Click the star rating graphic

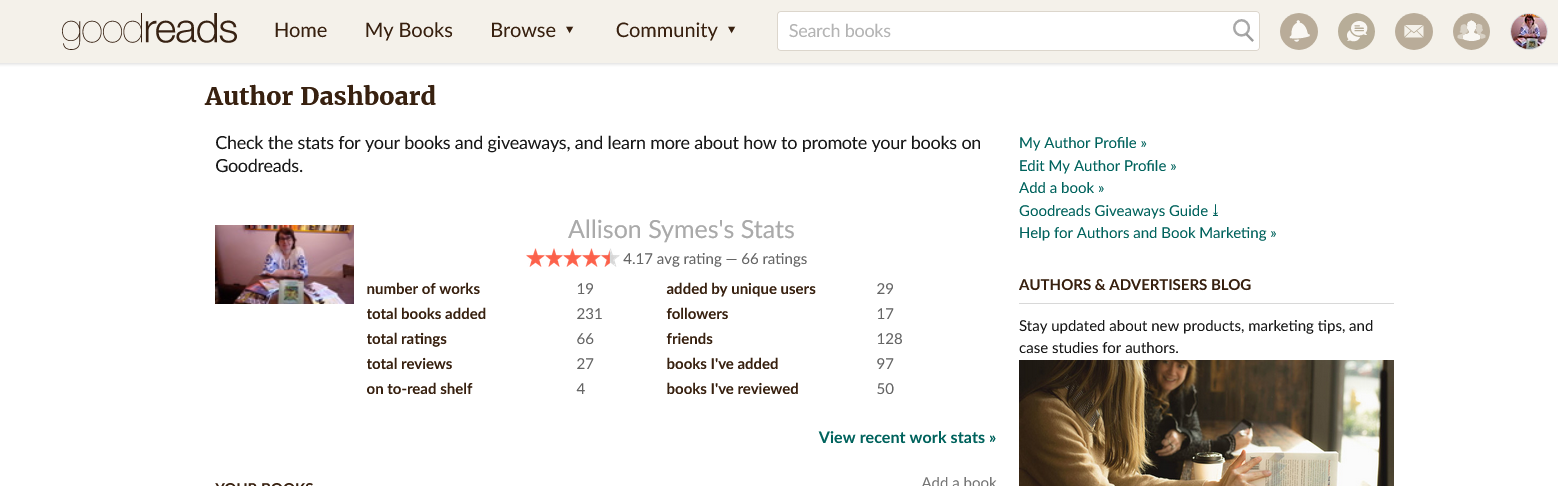coord(571,259)
